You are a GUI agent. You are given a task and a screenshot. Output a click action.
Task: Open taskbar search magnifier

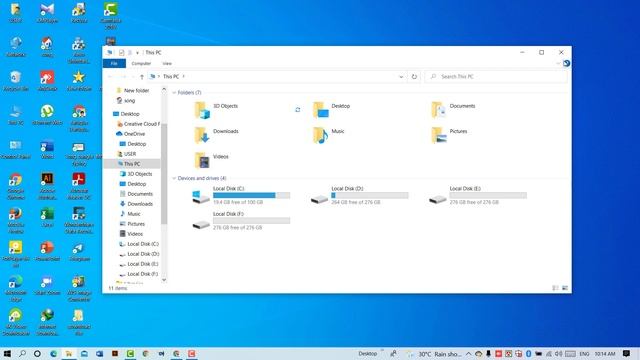pyautogui.click(x=22, y=353)
